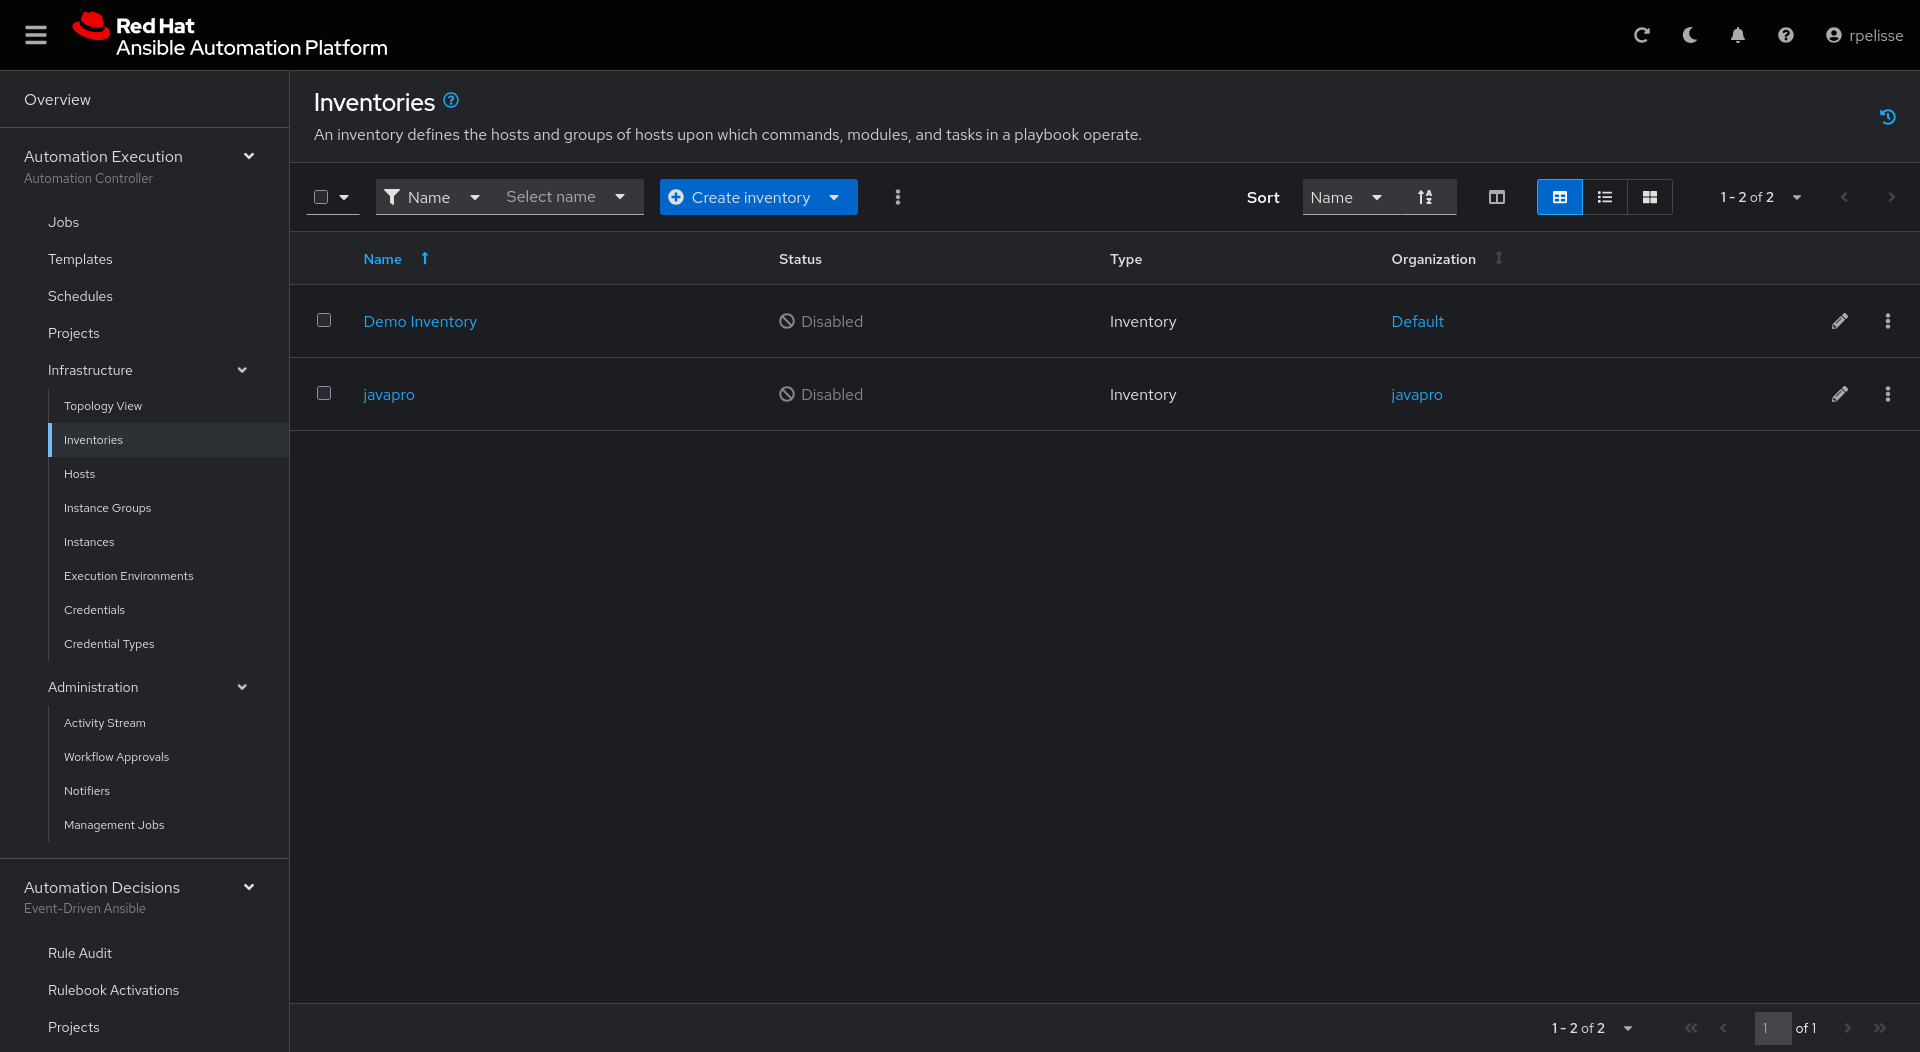Expand Create inventory dropdown arrow

point(835,197)
